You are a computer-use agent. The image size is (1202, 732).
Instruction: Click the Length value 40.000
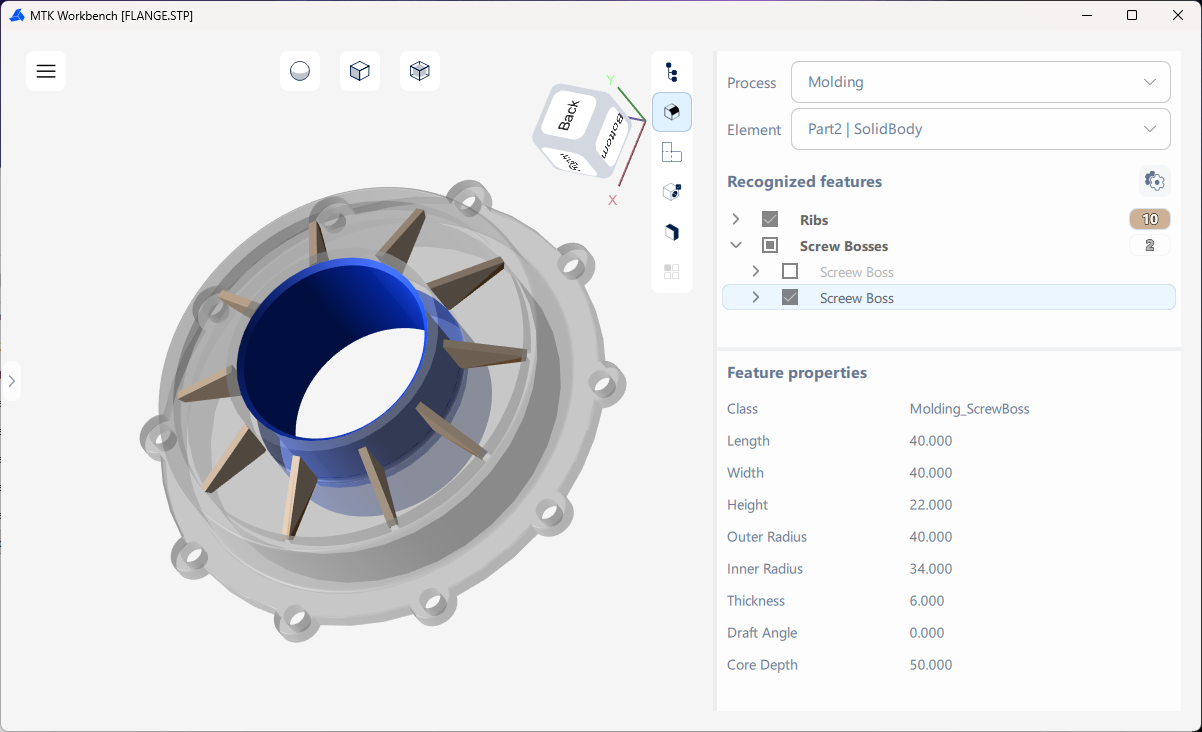(931, 441)
